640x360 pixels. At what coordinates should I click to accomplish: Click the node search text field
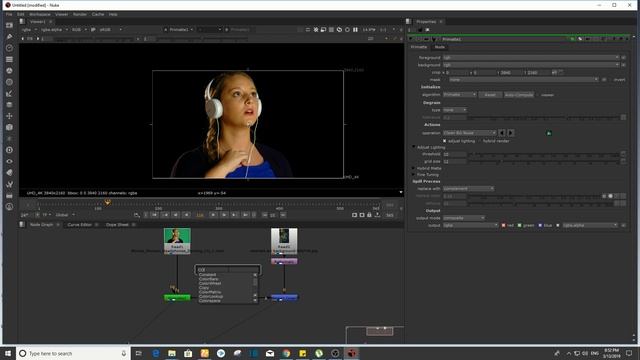point(228,270)
